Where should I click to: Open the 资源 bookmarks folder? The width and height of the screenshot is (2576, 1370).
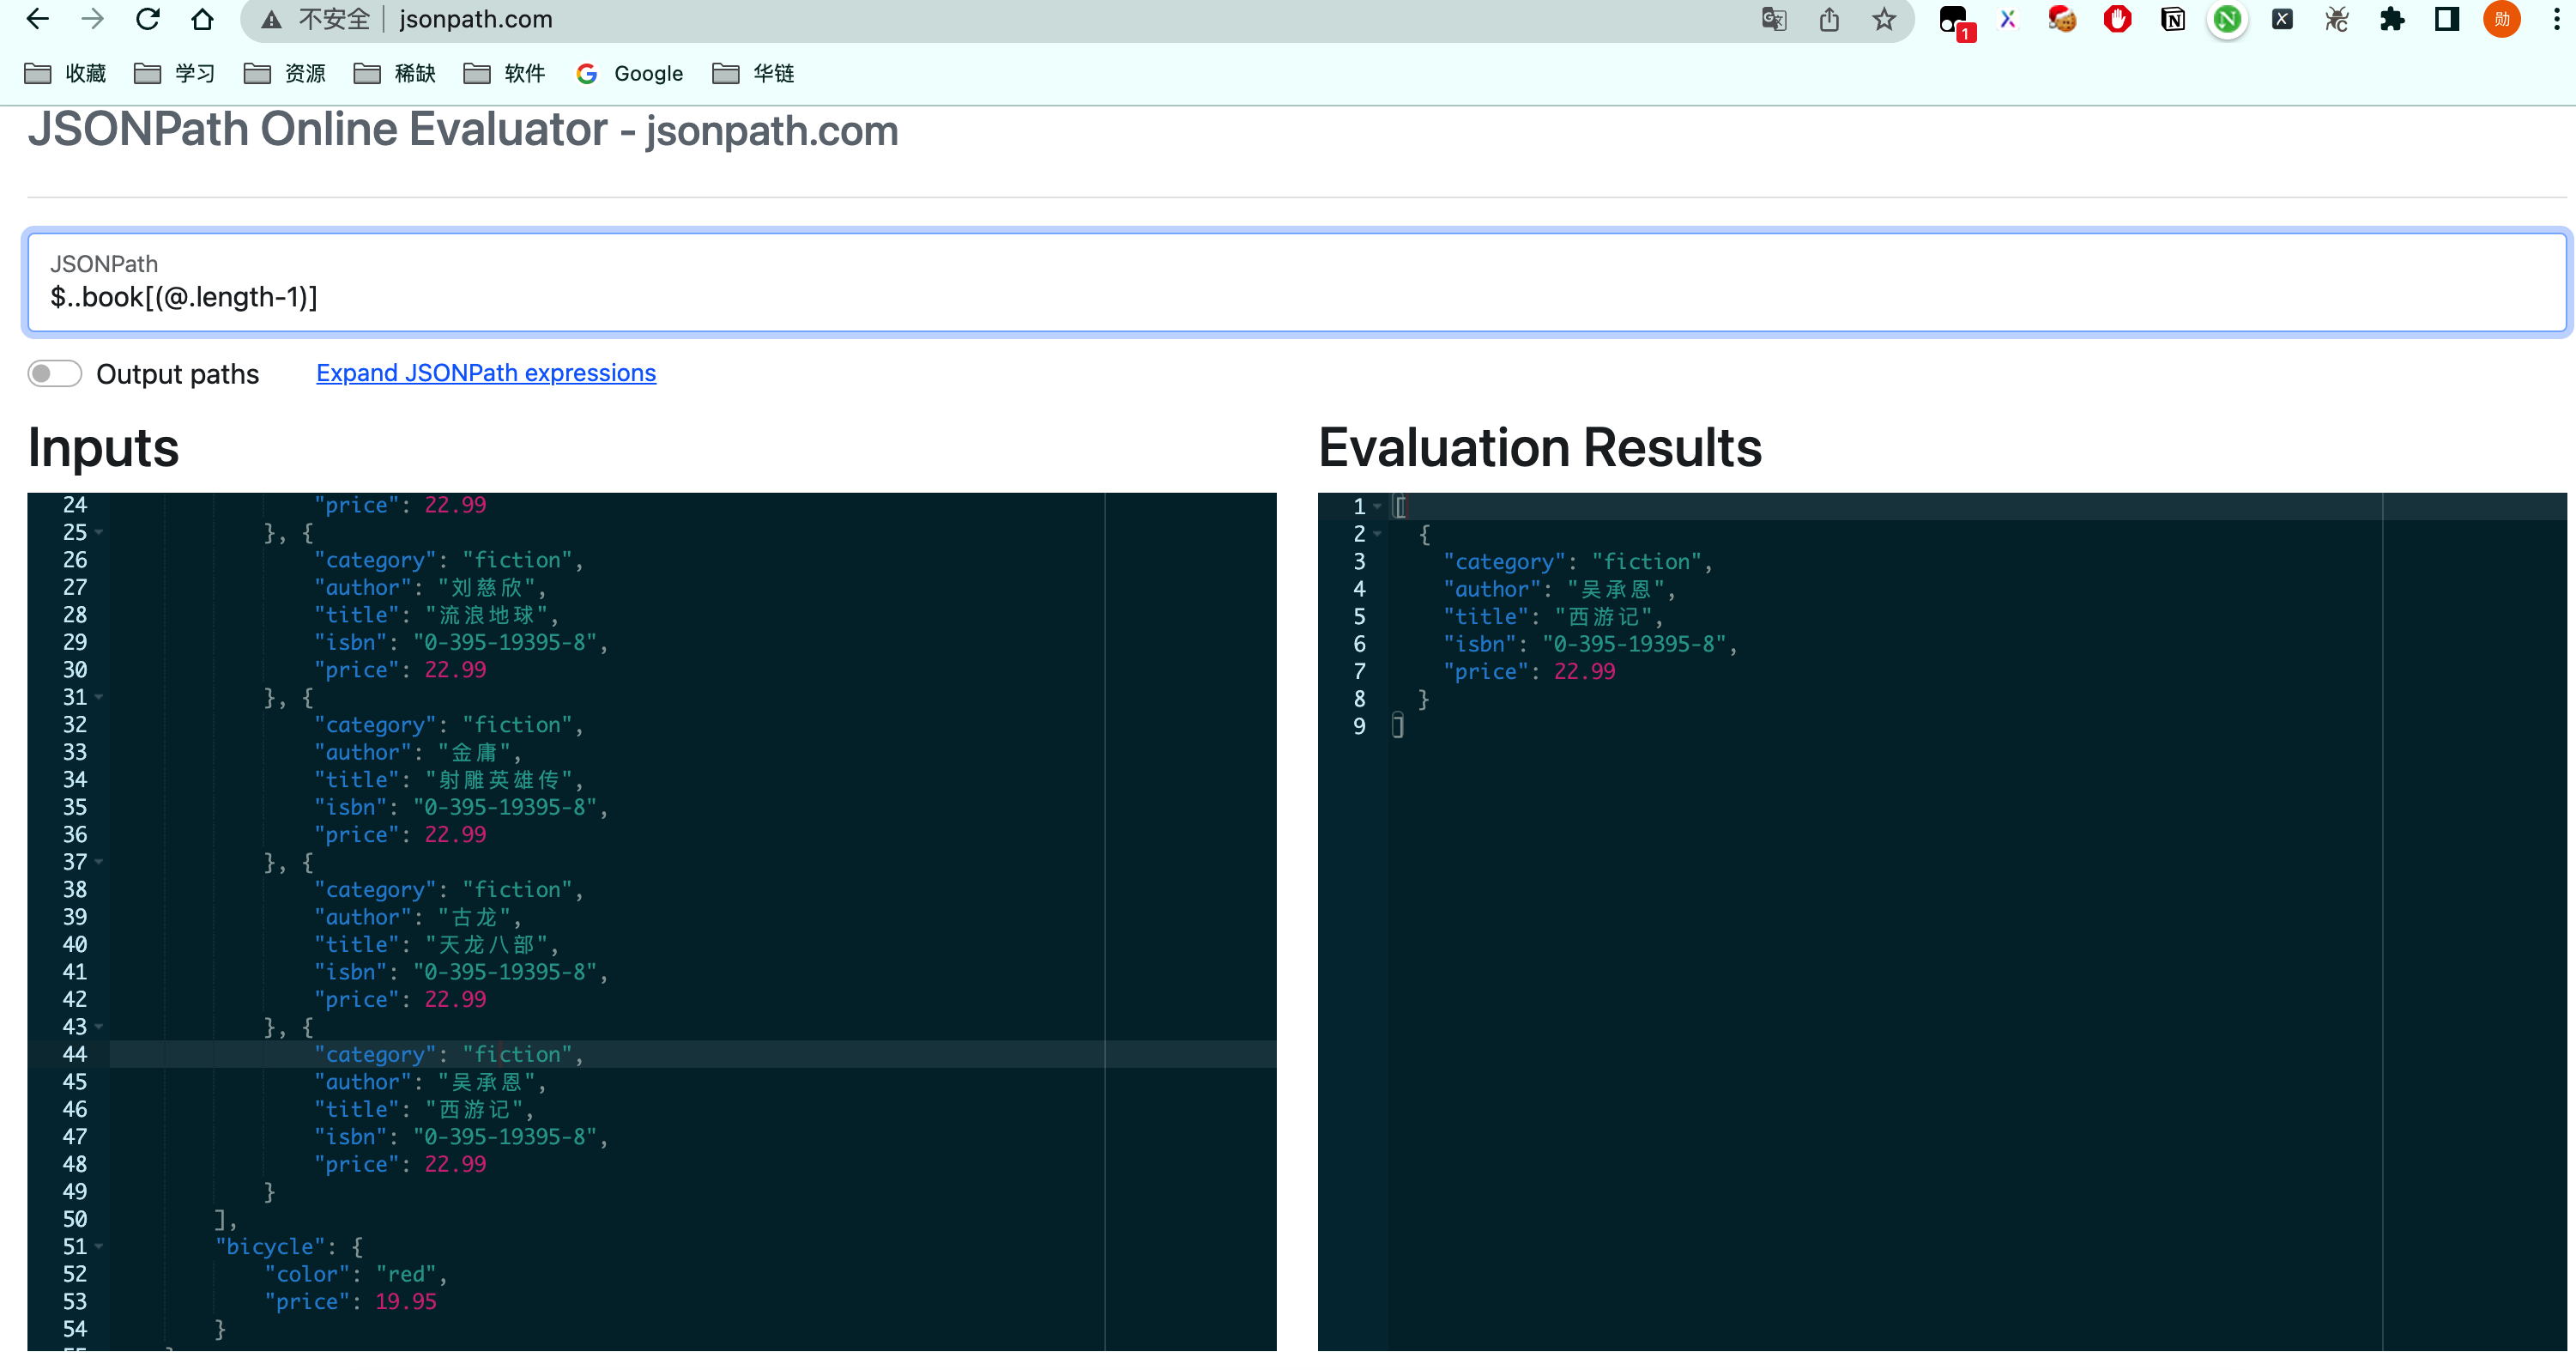pyautogui.click(x=285, y=73)
